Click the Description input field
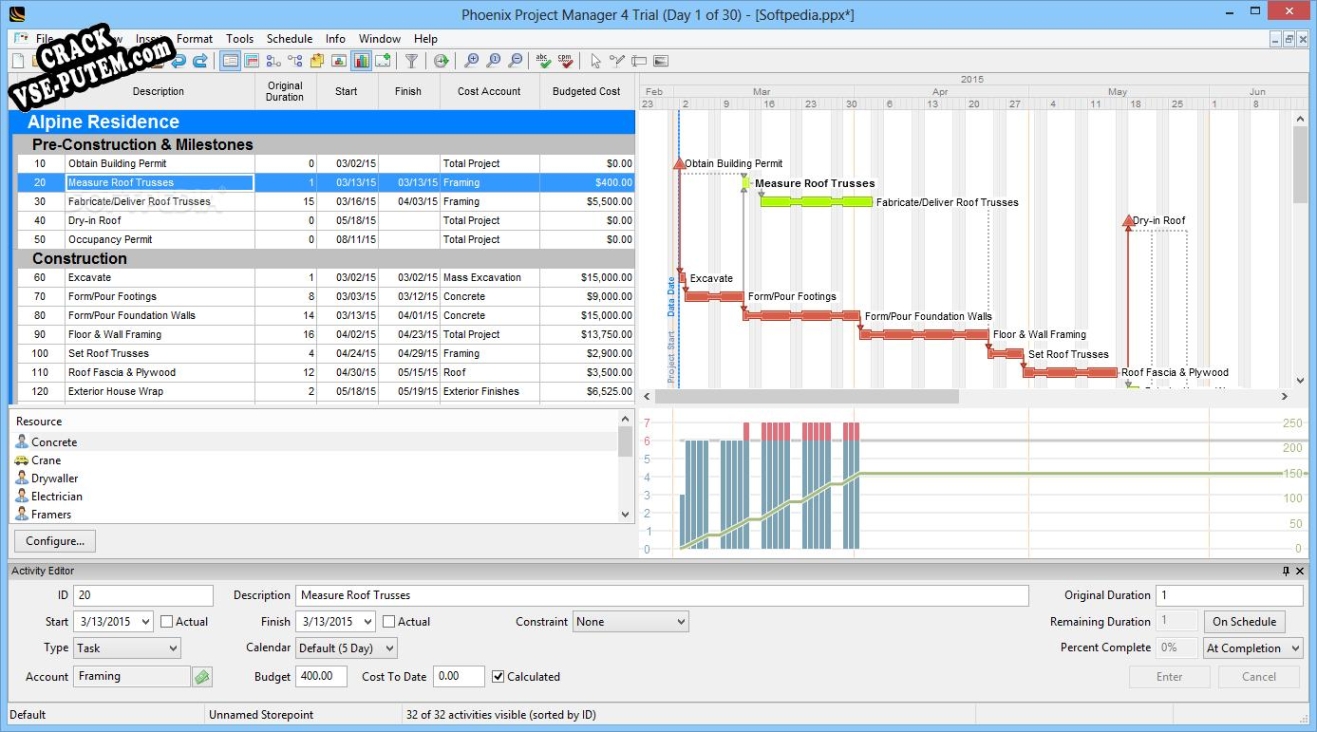 point(662,596)
